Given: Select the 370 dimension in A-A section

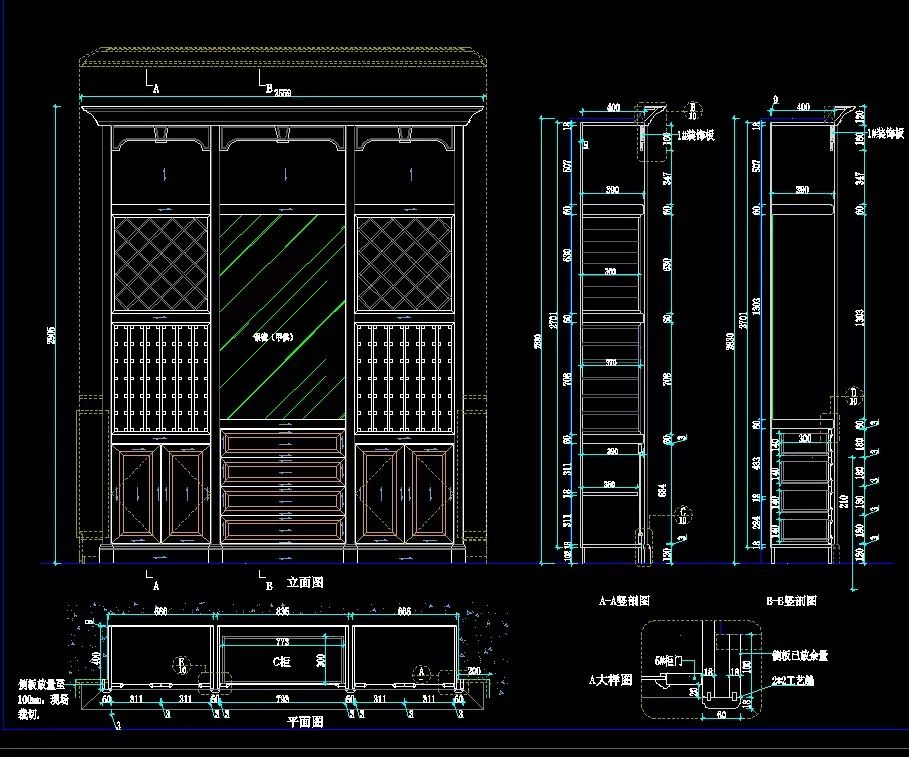Looking at the screenshot, I should (x=611, y=362).
